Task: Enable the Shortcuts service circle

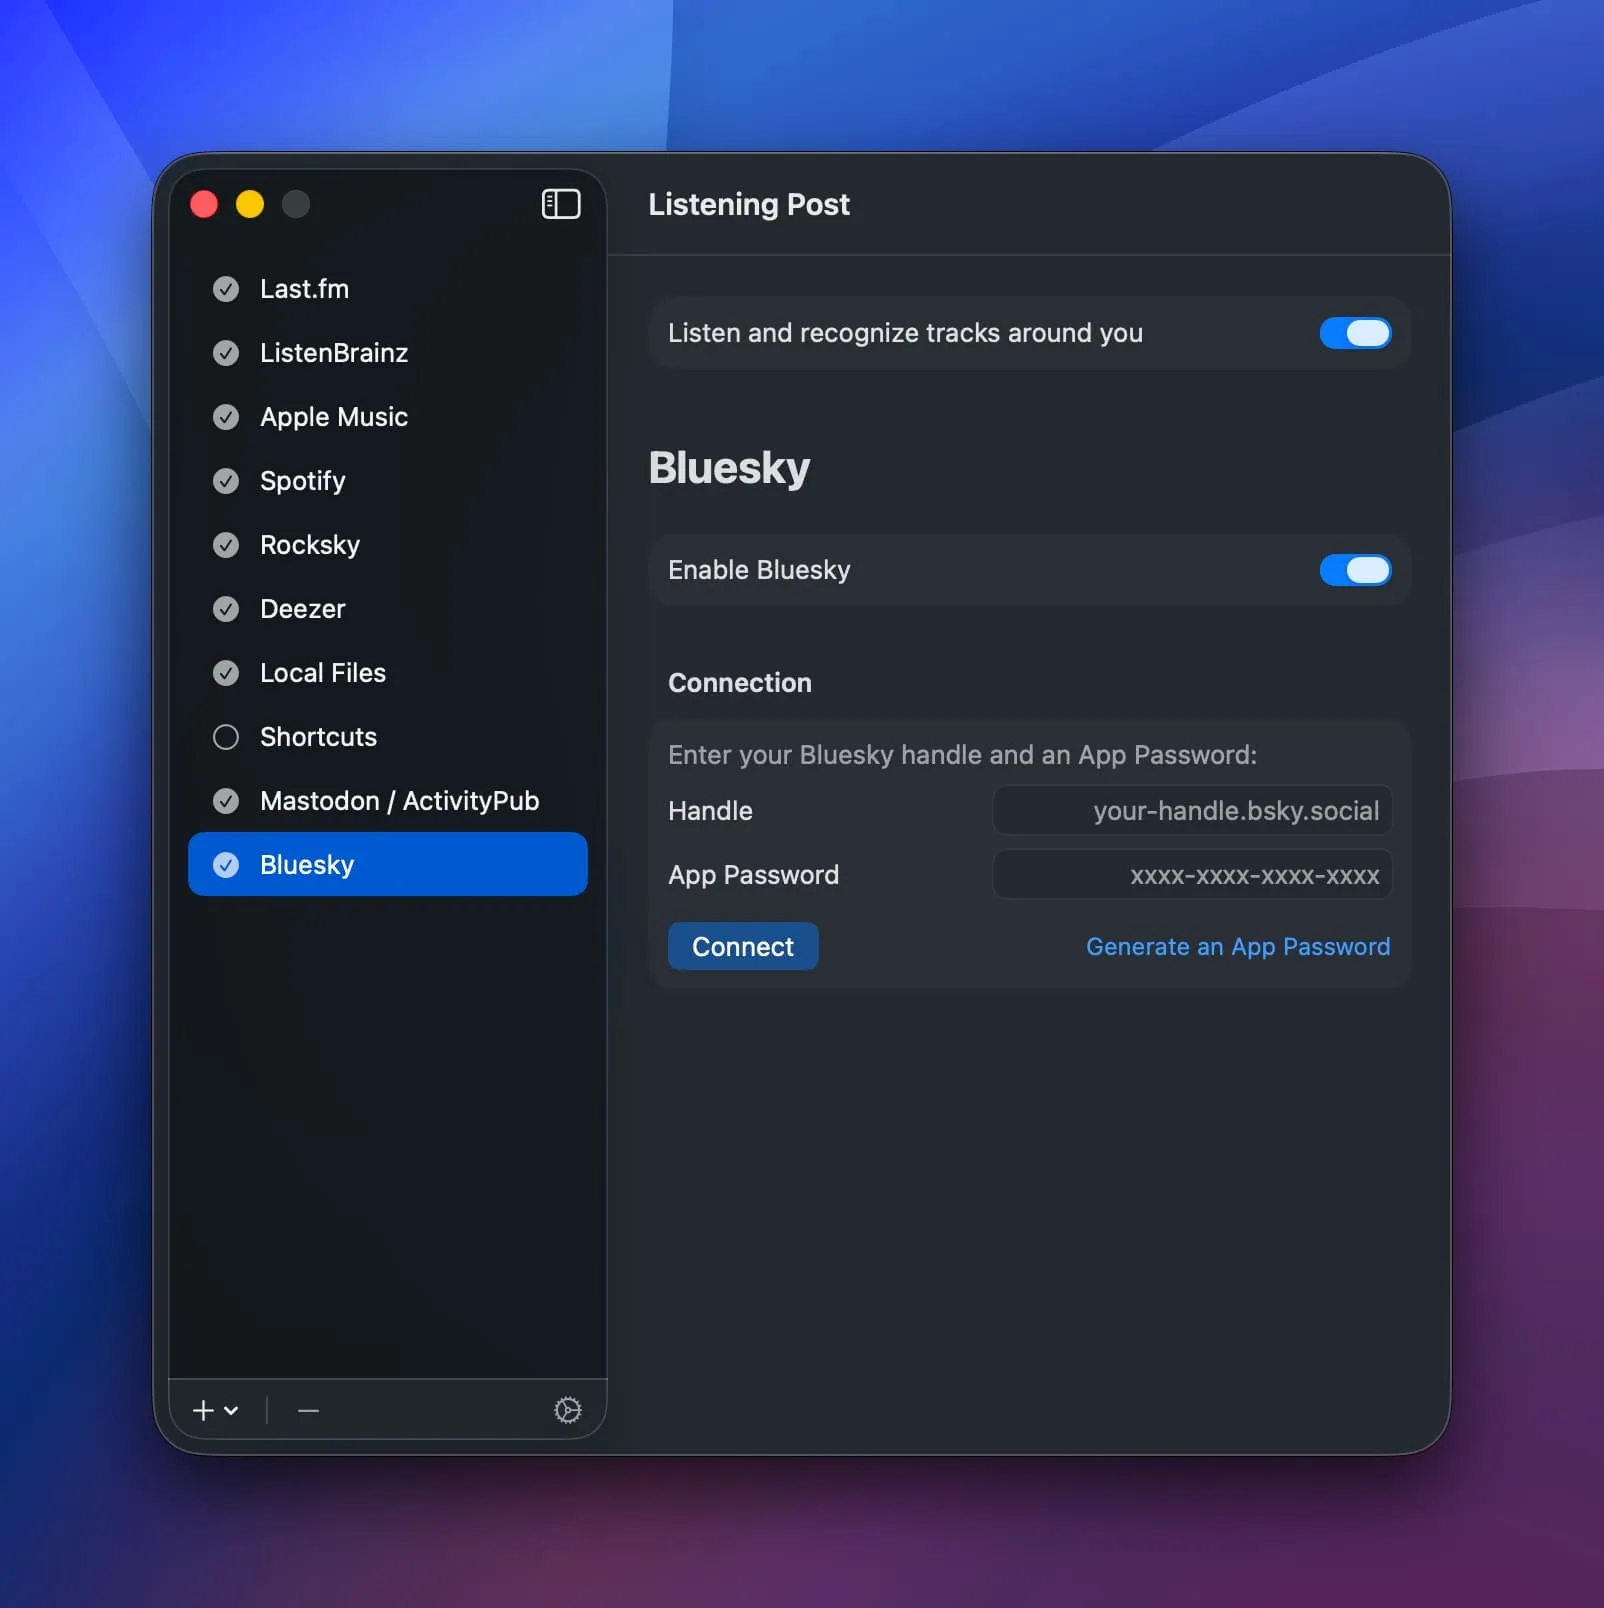Action: [225, 737]
